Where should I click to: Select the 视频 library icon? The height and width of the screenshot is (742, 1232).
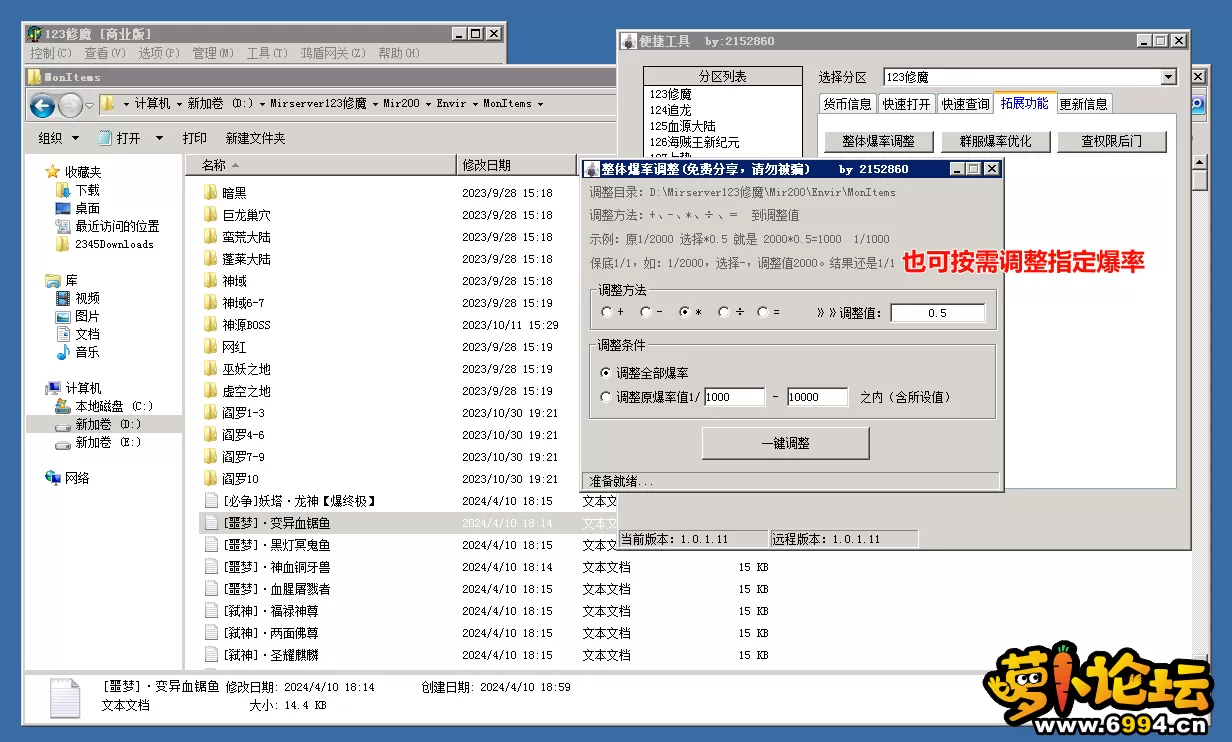coord(63,298)
